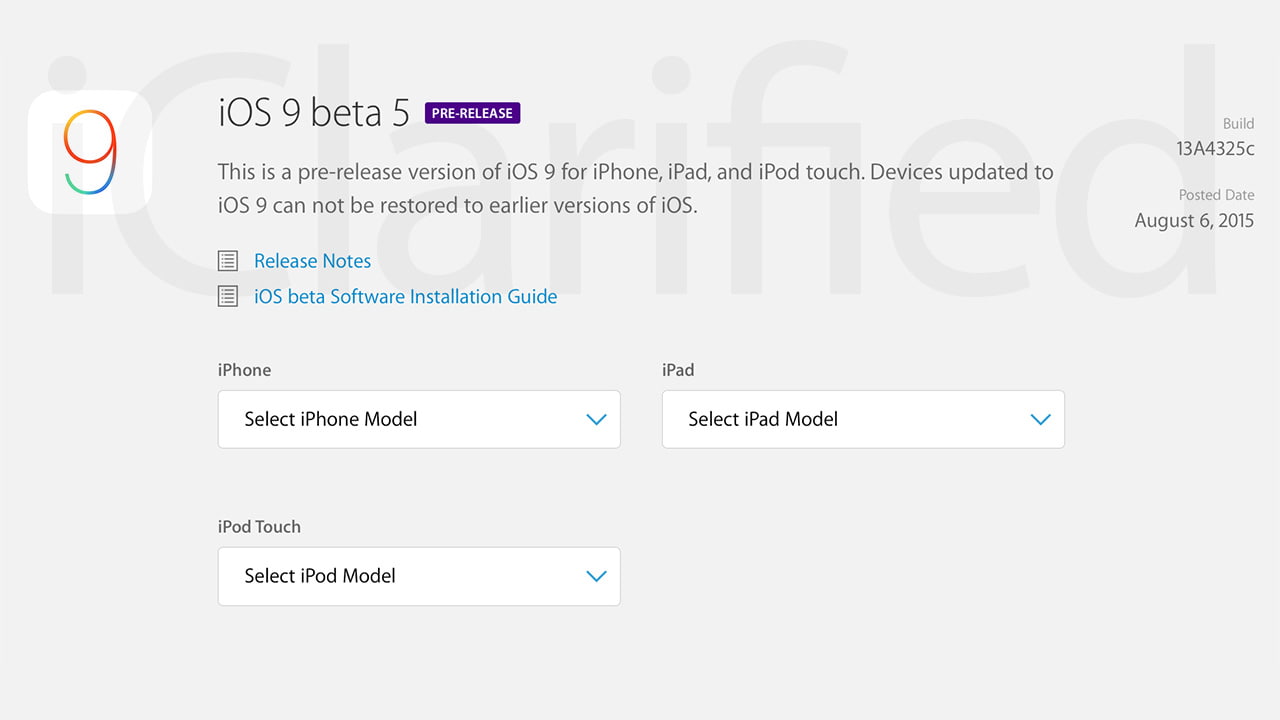Image resolution: width=1280 pixels, height=720 pixels.
Task: Click the iOS 9 beta 5 heading
Action: pyautogui.click(x=314, y=113)
